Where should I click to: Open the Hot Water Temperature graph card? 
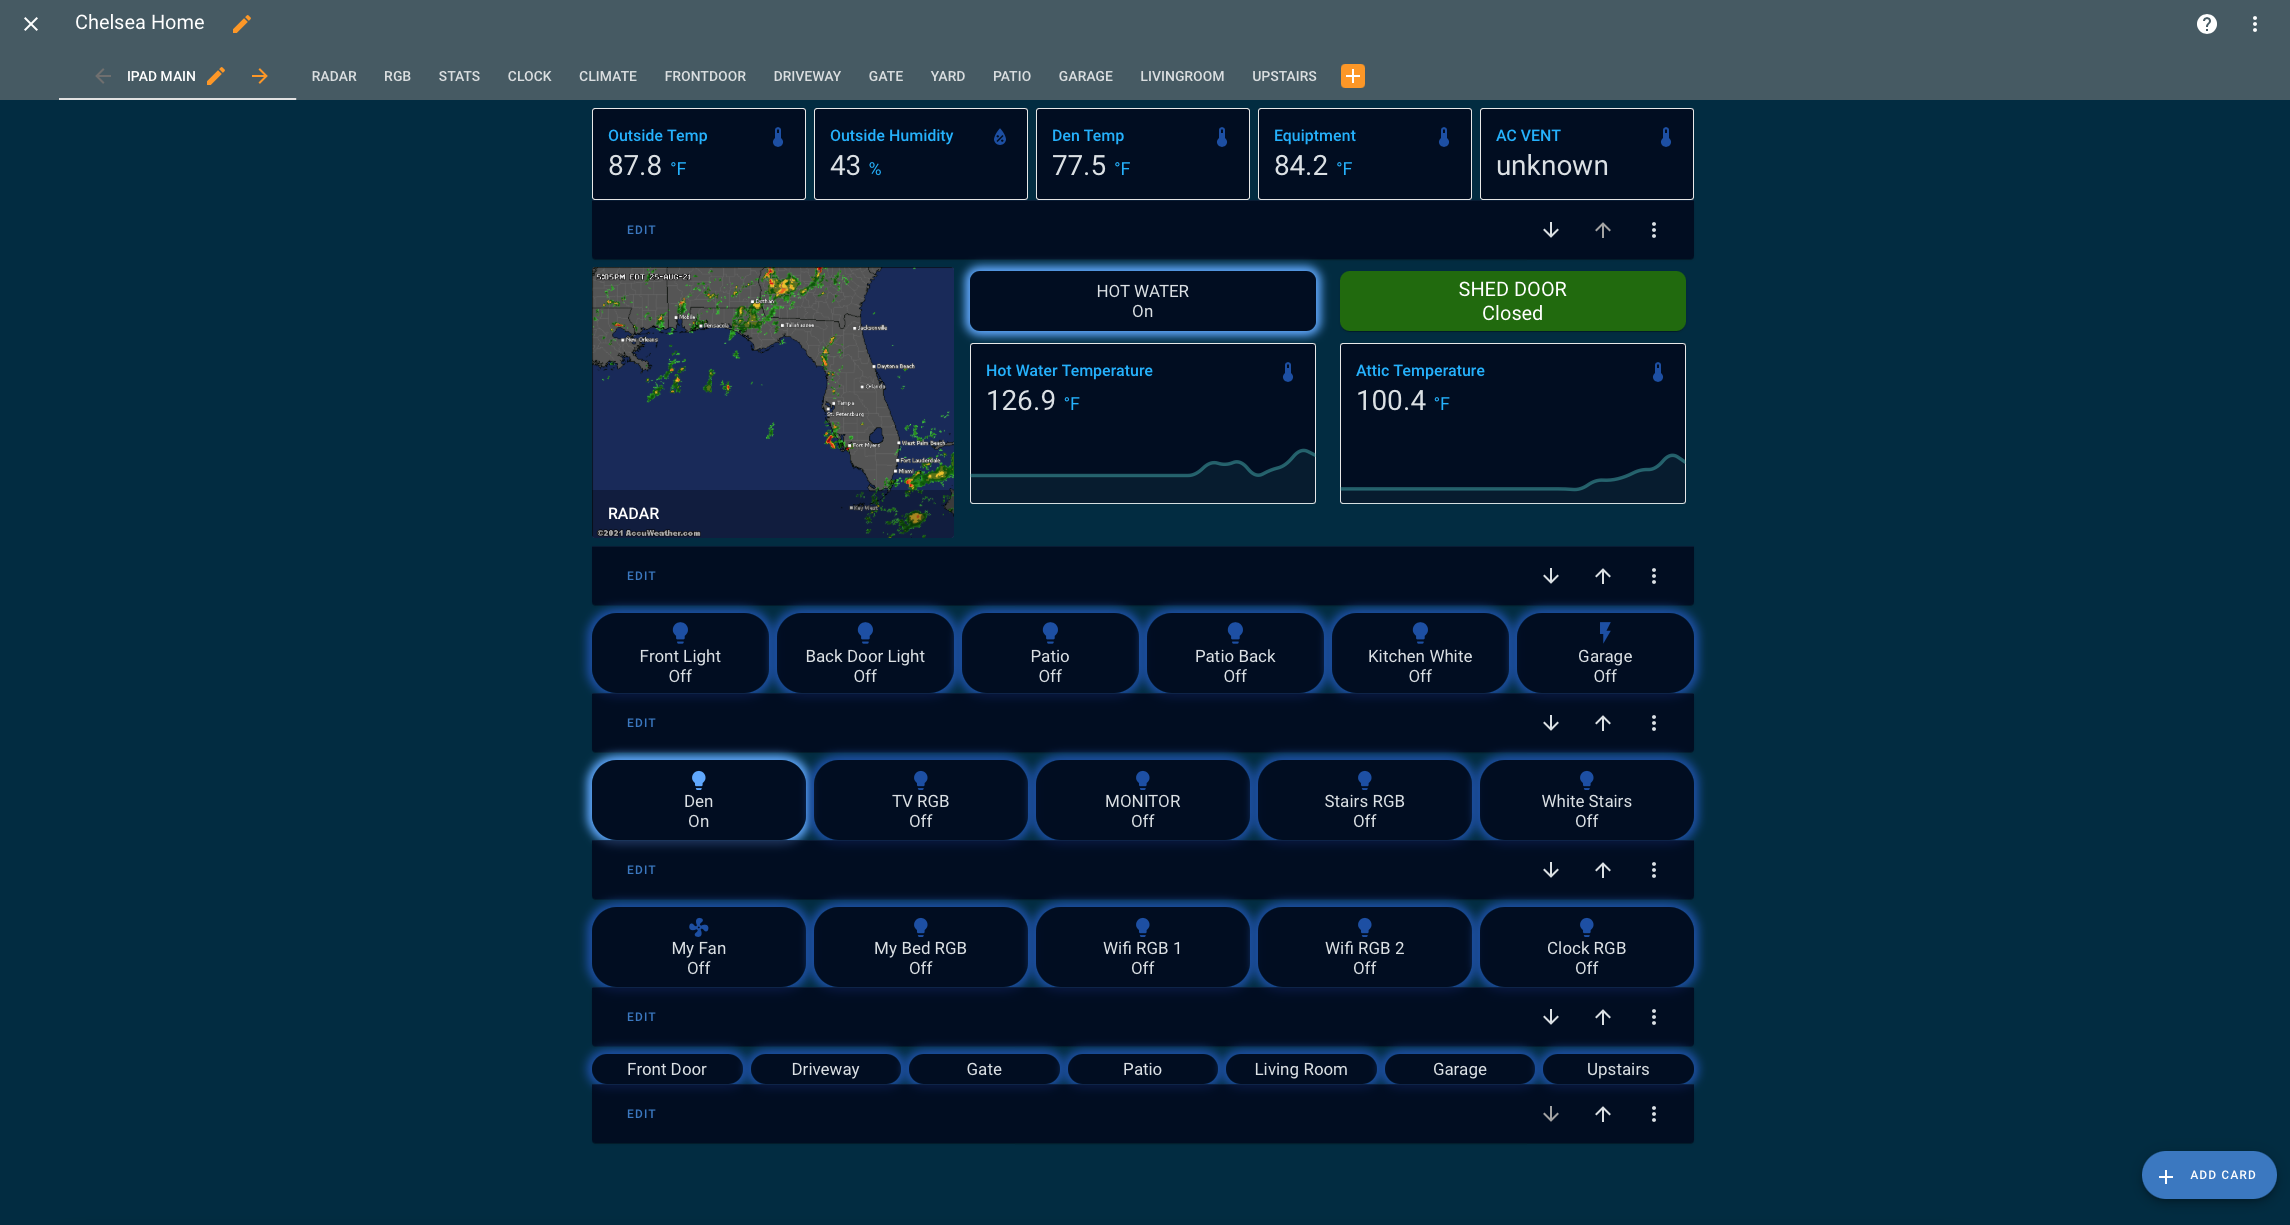pos(1142,423)
